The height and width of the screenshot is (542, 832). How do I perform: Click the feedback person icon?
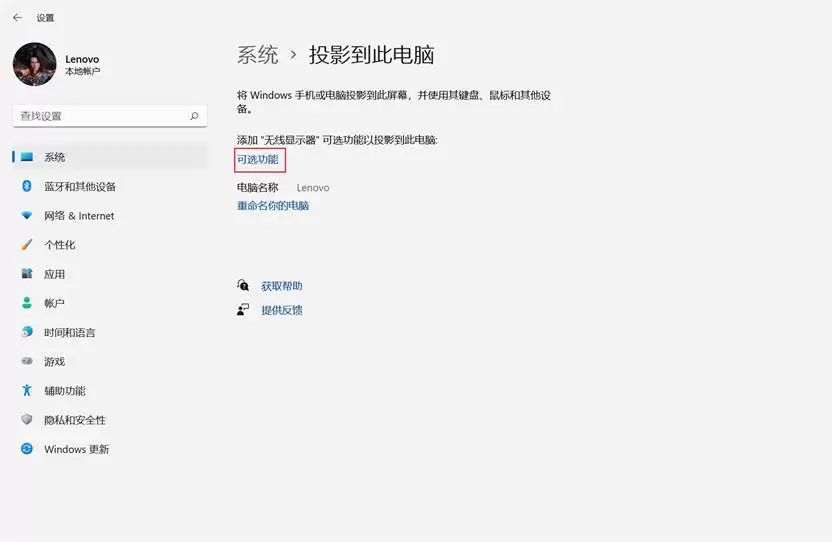click(243, 309)
